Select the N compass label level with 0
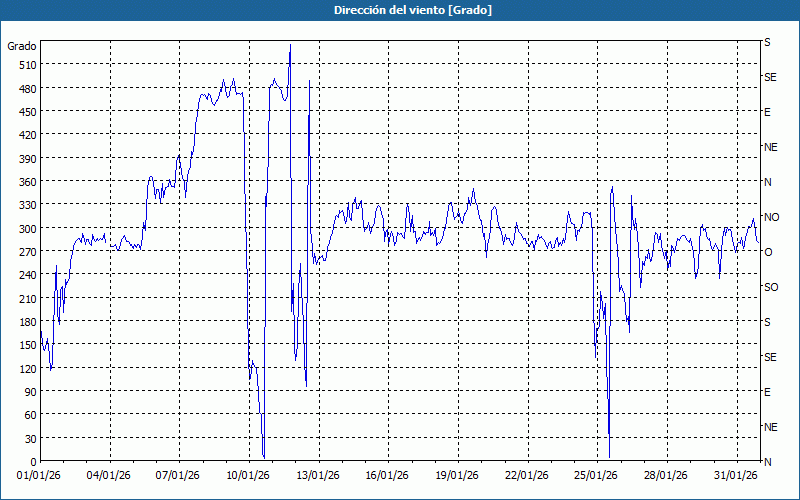 (767, 462)
